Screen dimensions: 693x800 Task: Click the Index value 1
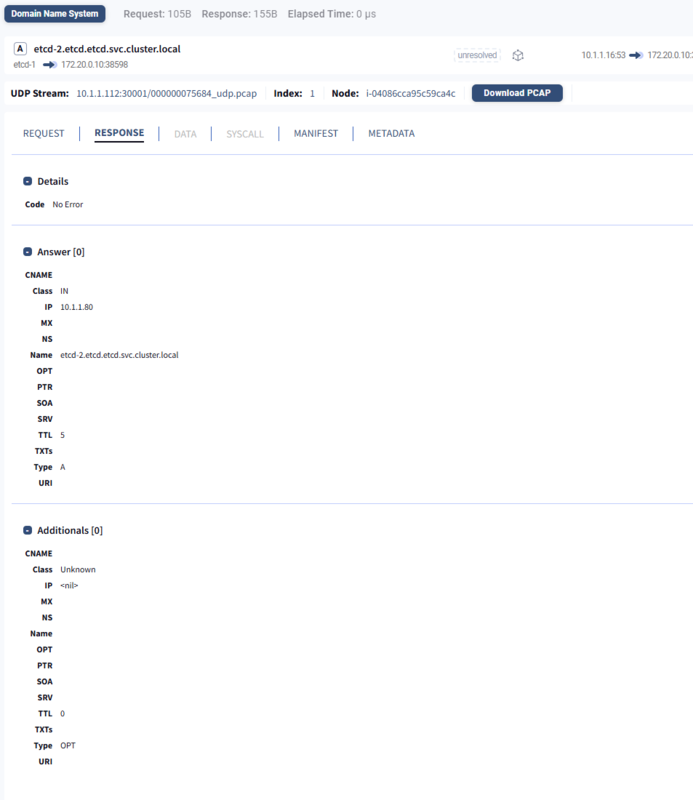312,94
